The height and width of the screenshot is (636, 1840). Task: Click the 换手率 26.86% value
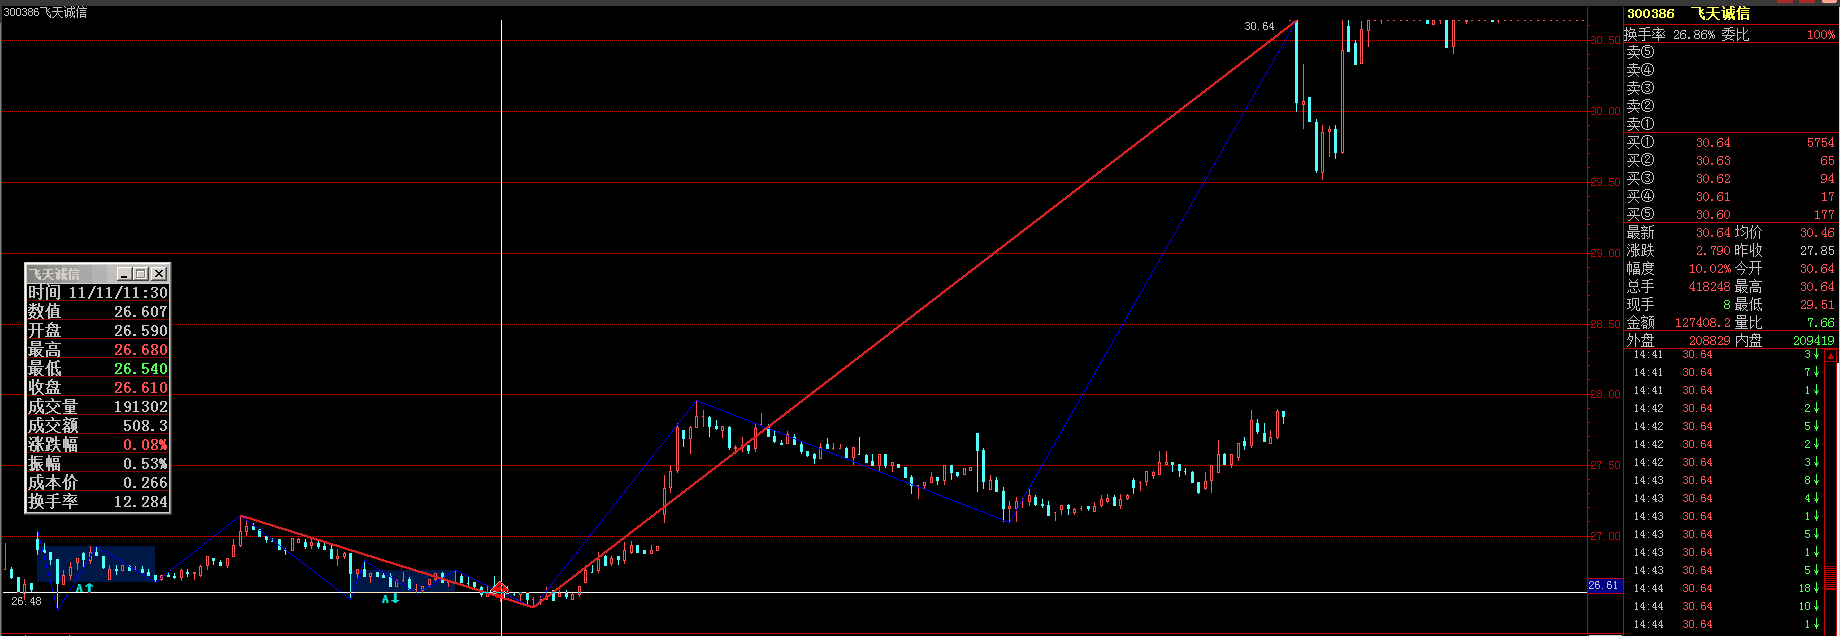point(1694,35)
